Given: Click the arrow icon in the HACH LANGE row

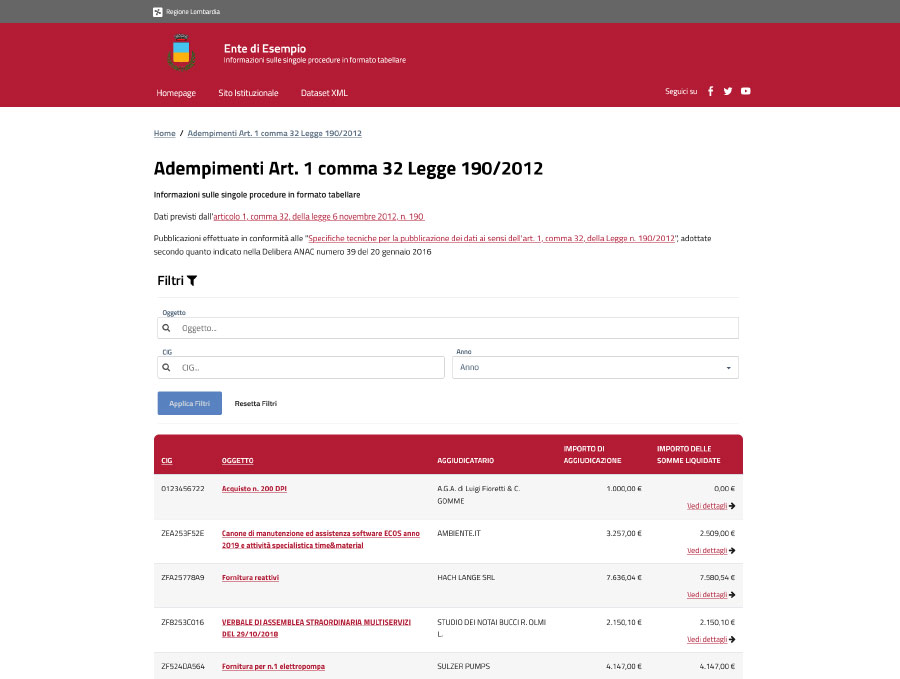Looking at the screenshot, I should pyautogui.click(x=732, y=595).
